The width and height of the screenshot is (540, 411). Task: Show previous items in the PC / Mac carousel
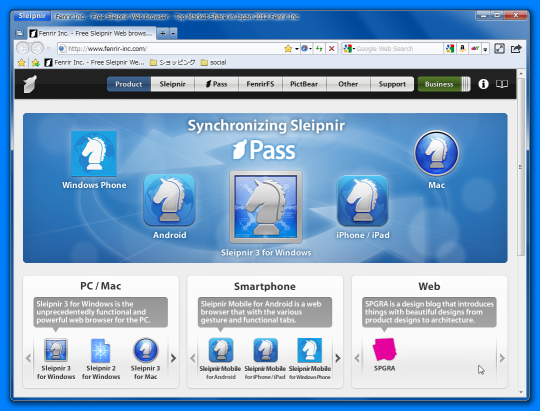tap(29, 358)
